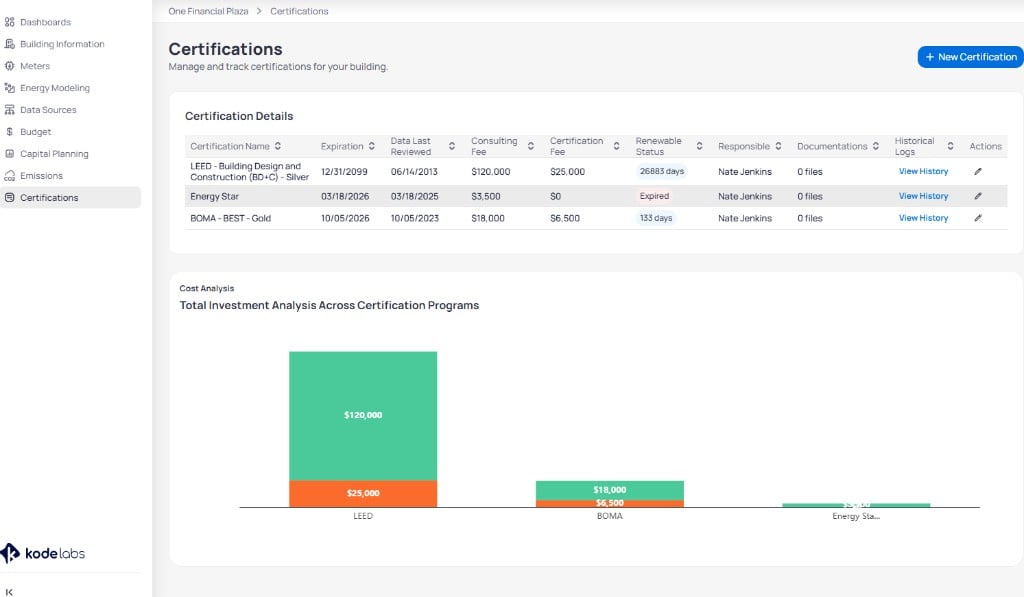
Task: Go to Building Information page
Action: [62, 44]
